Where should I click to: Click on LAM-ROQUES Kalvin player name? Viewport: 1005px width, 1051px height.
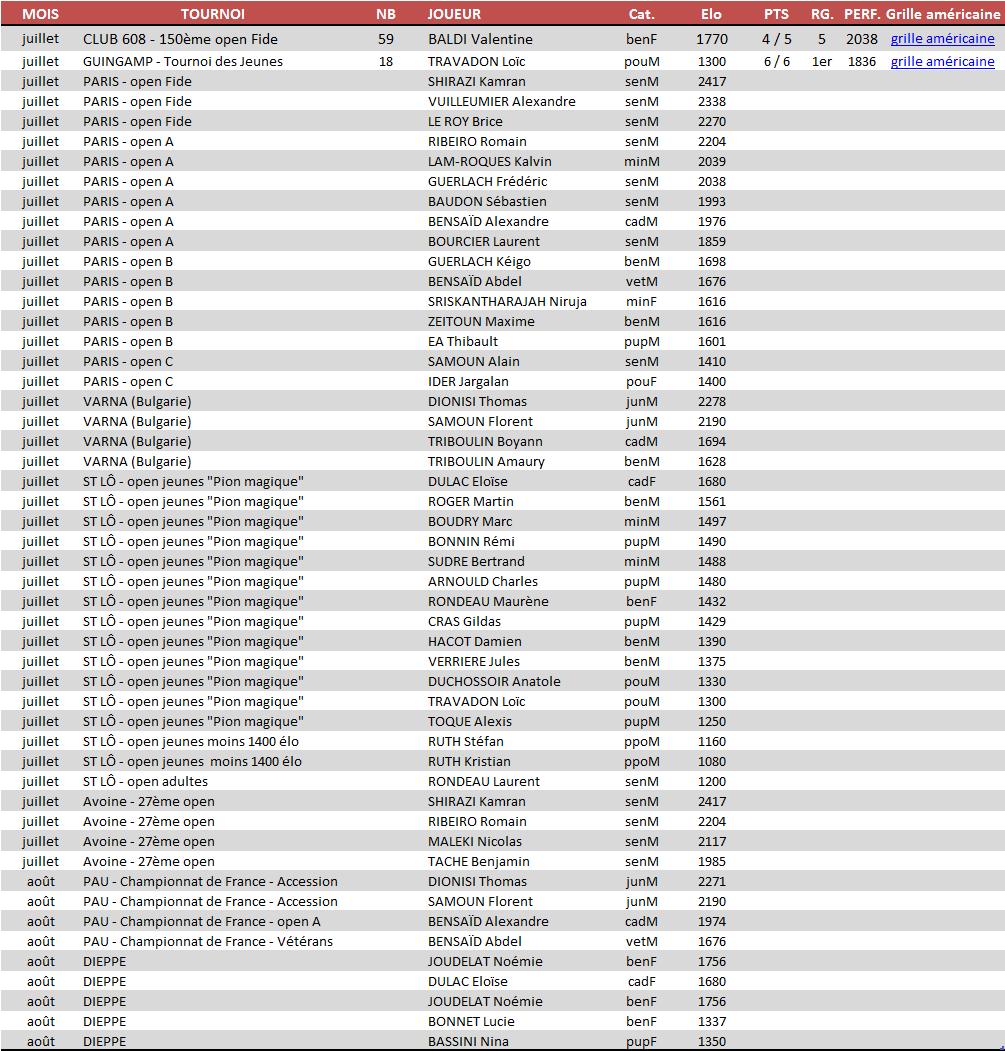pos(489,161)
